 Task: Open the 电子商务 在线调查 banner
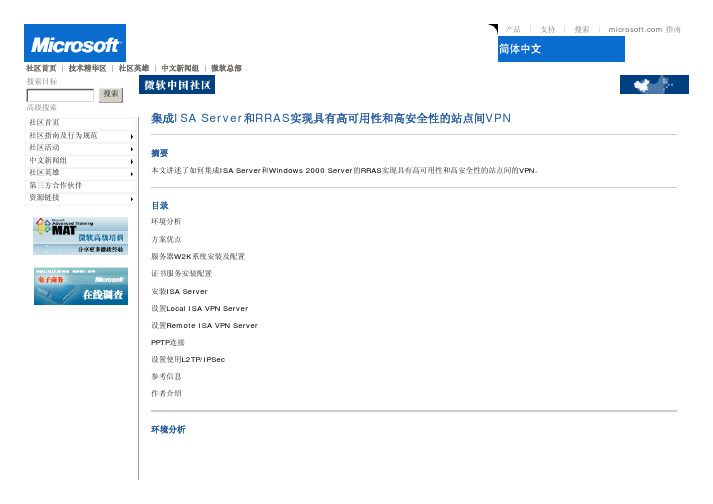pos(81,286)
